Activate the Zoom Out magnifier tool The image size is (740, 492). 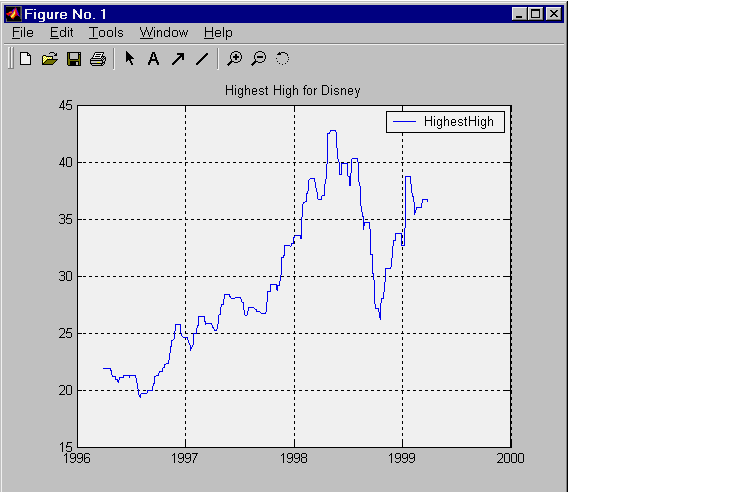click(258, 59)
